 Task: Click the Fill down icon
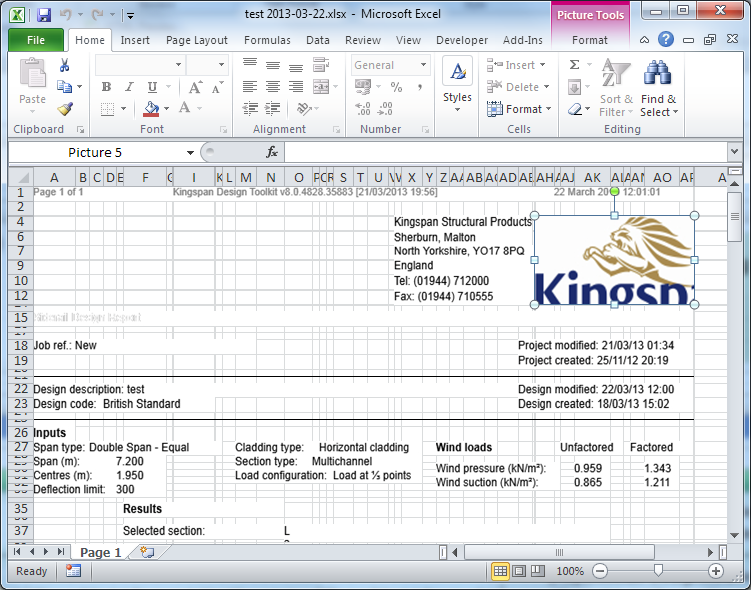click(x=574, y=87)
